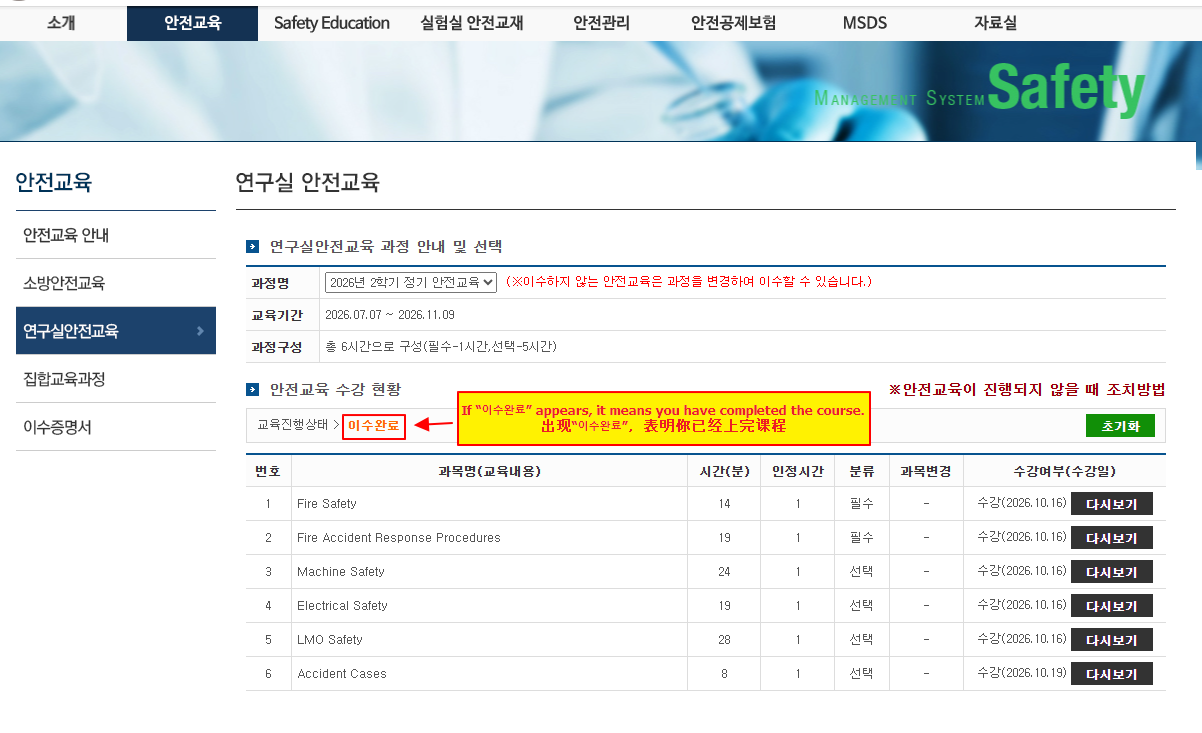Click the 안전교육 수강 현황 section heading

tap(335, 389)
